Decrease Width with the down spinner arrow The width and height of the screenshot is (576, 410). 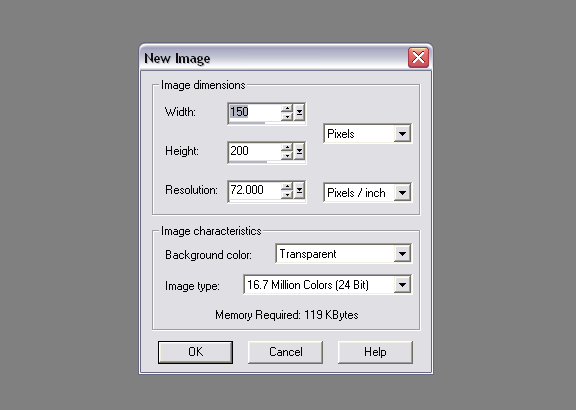287,116
